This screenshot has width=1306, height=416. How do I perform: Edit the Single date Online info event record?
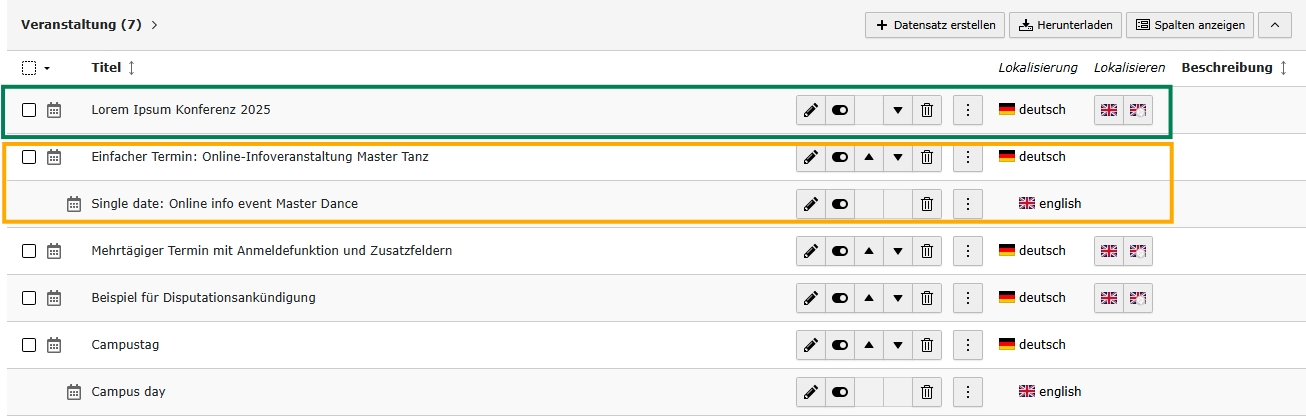(811, 204)
